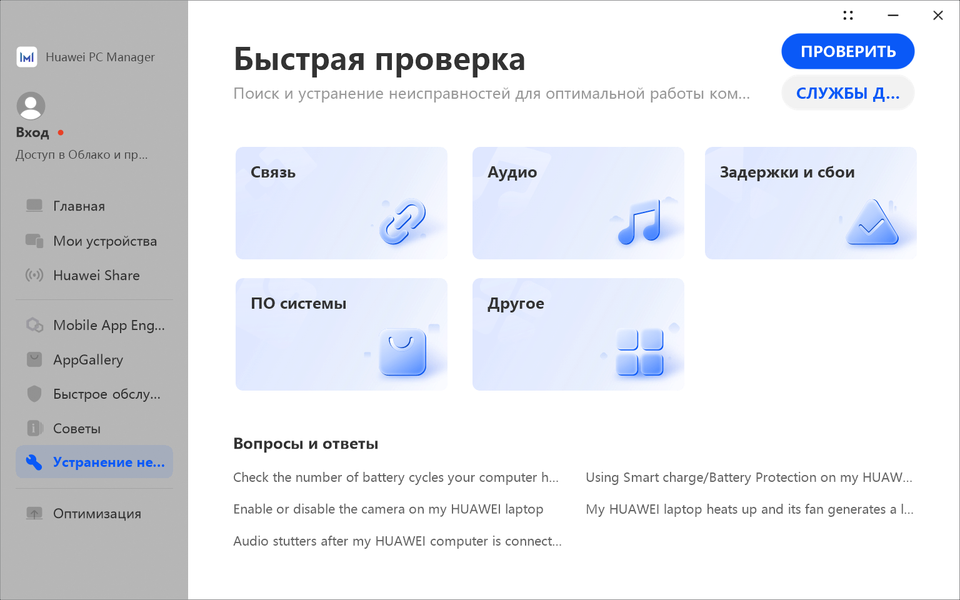The width and height of the screenshot is (960, 600).
Task: Click the user avatar profile icon
Action: [x=31, y=106]
